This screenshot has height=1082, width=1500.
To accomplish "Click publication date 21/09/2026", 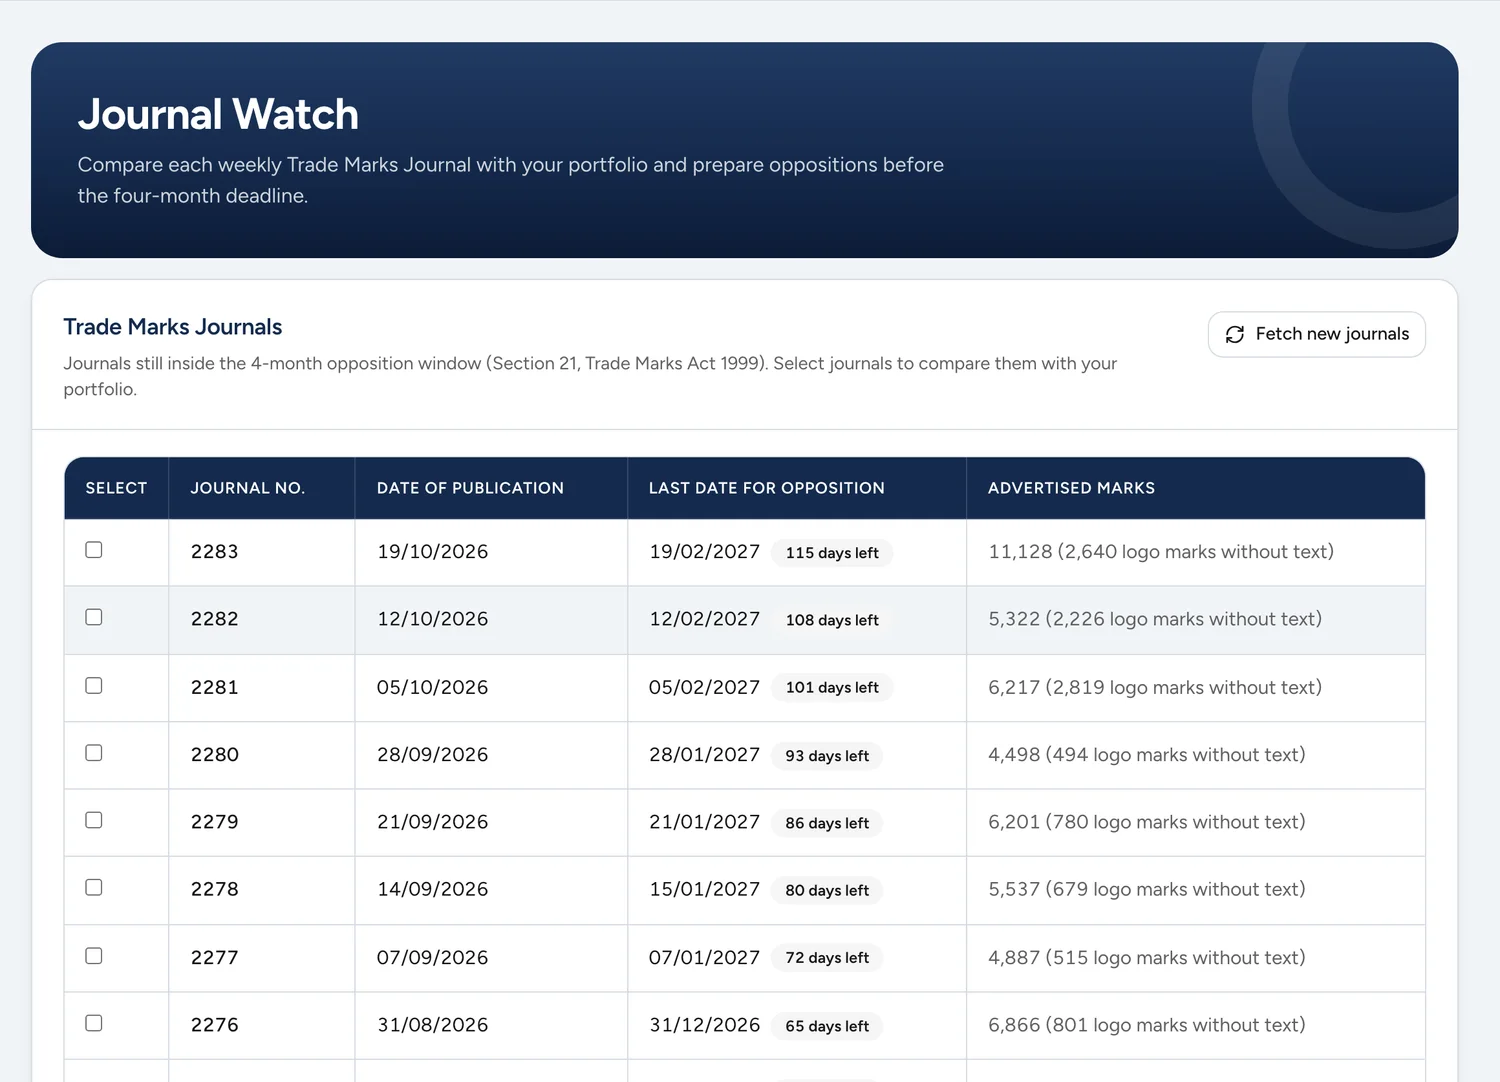I will [433, 822].
